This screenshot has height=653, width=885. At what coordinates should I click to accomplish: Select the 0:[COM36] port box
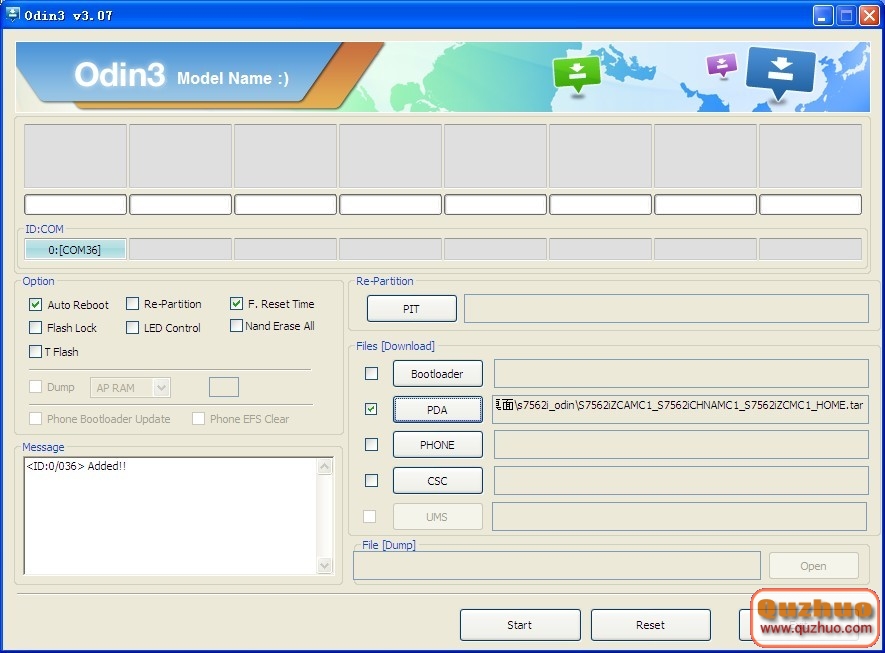click(x=75, y=249)
